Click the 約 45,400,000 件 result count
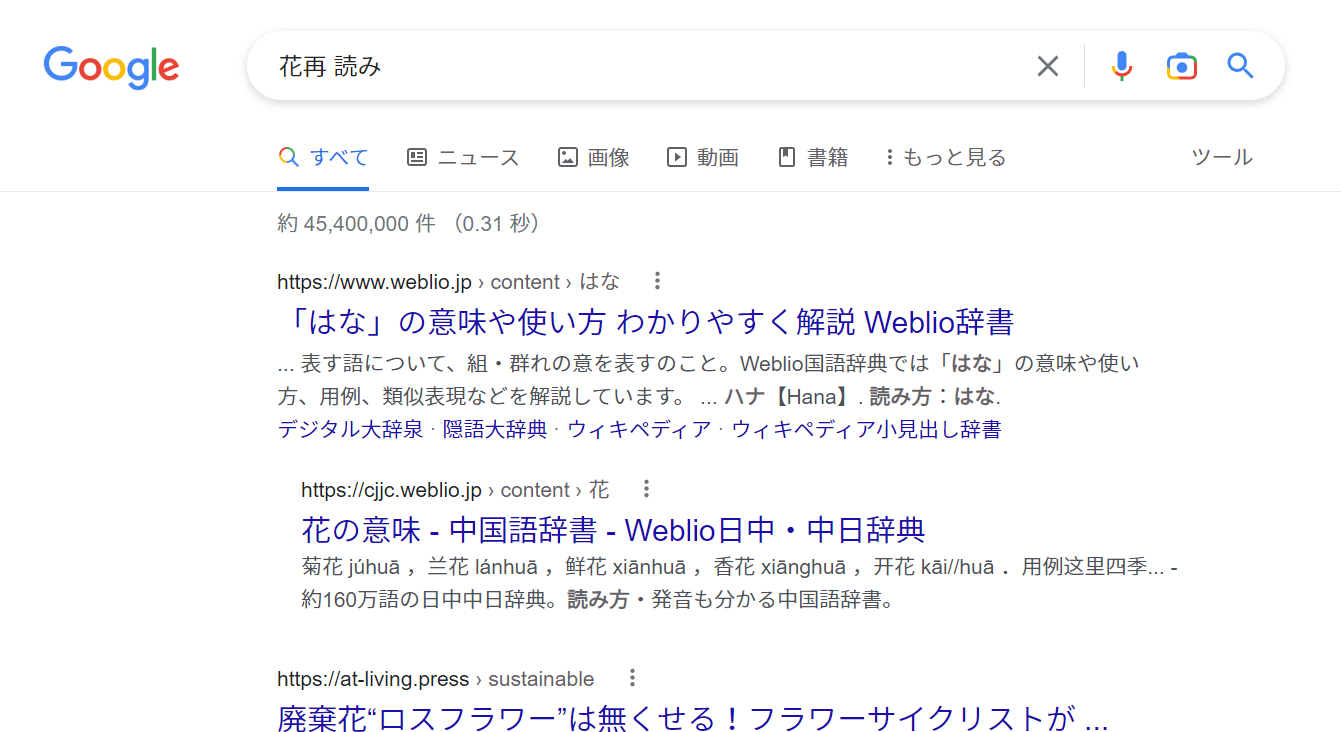The height and width of the screenshot is (732, 1341). [x=356, y=223]
